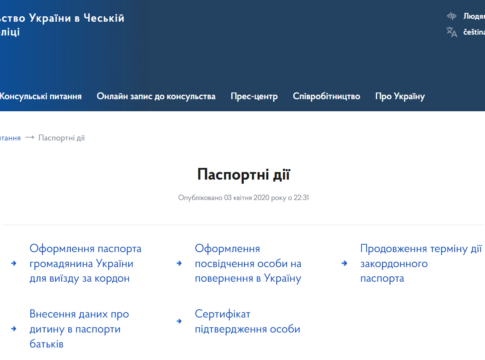Image resolution: width=485 pixels, height=360 pixels.
Task: Open Сертифікат підтвердження особи link
Action: click(247, 321)
